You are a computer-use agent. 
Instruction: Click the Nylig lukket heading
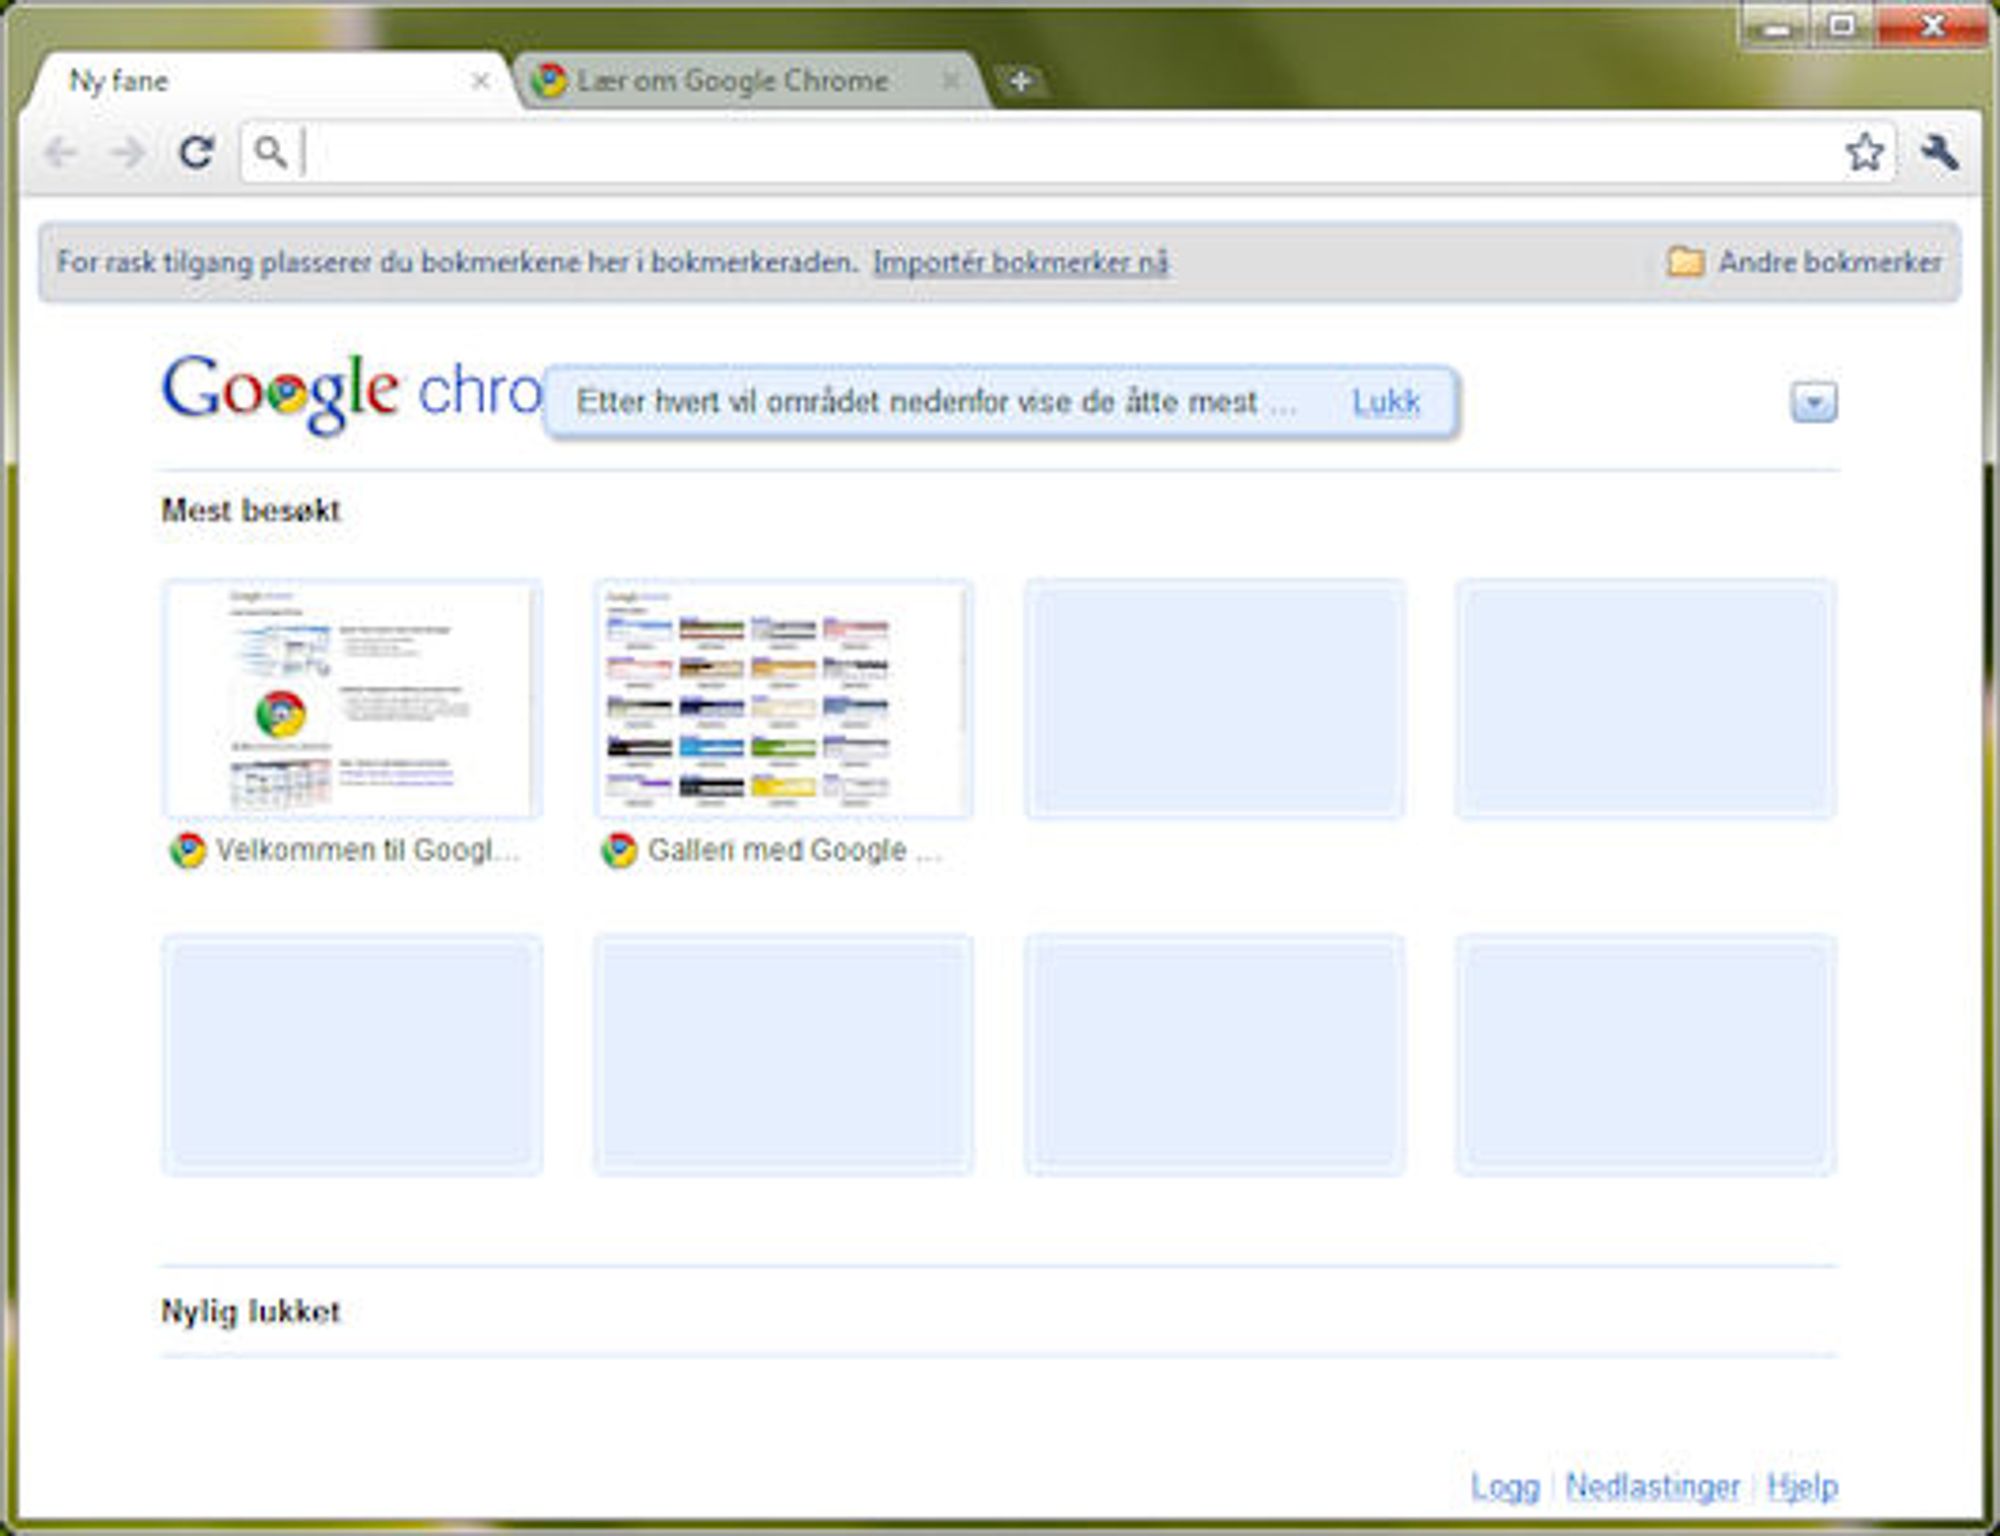point(251,1311)
